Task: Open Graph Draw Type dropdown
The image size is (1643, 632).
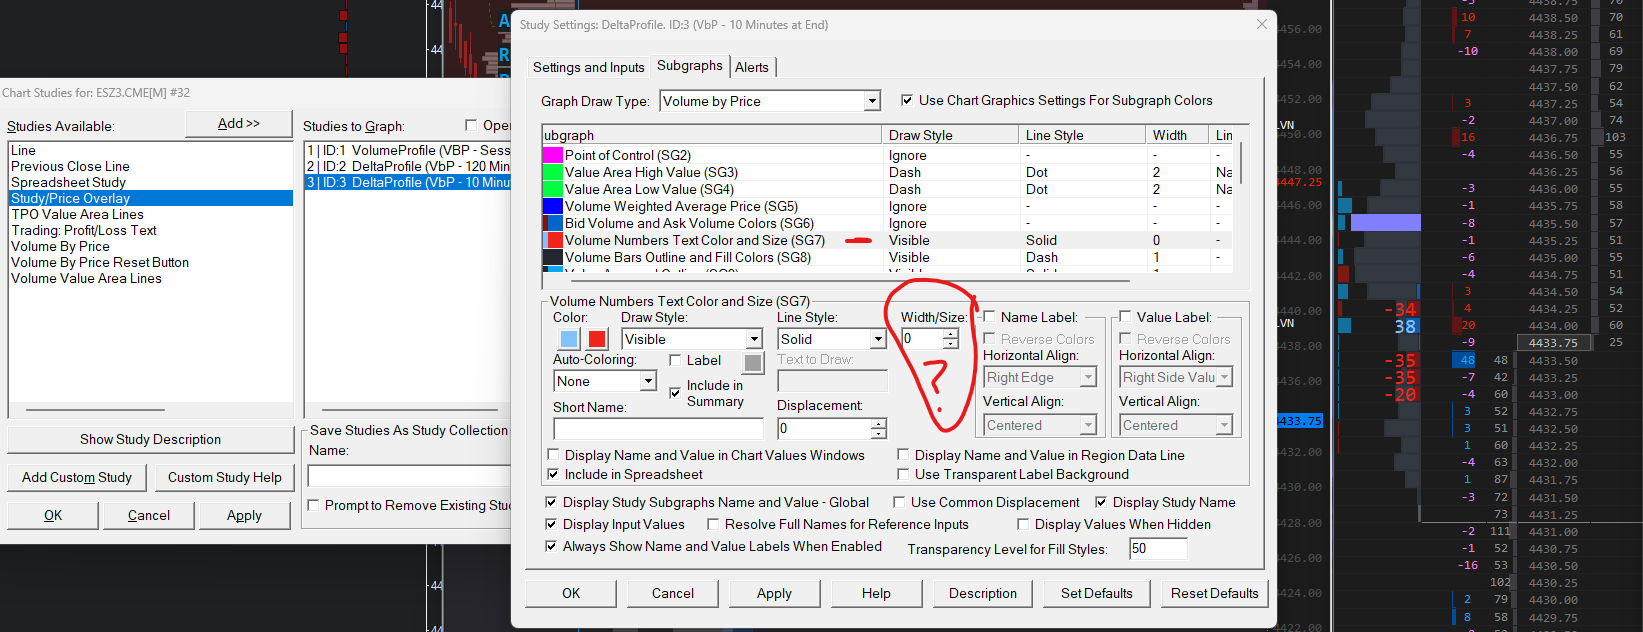Action: click(x=872, y=101)
